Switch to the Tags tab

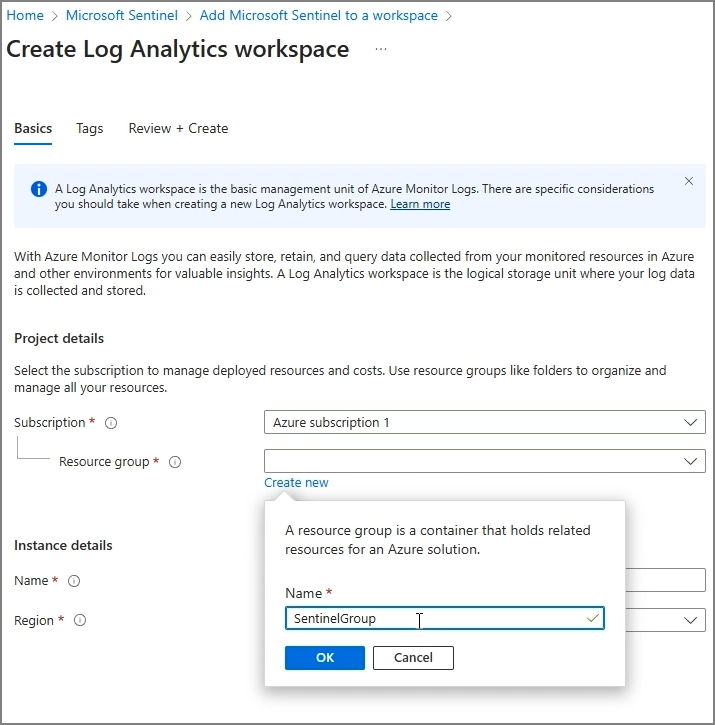pos(90,129)
